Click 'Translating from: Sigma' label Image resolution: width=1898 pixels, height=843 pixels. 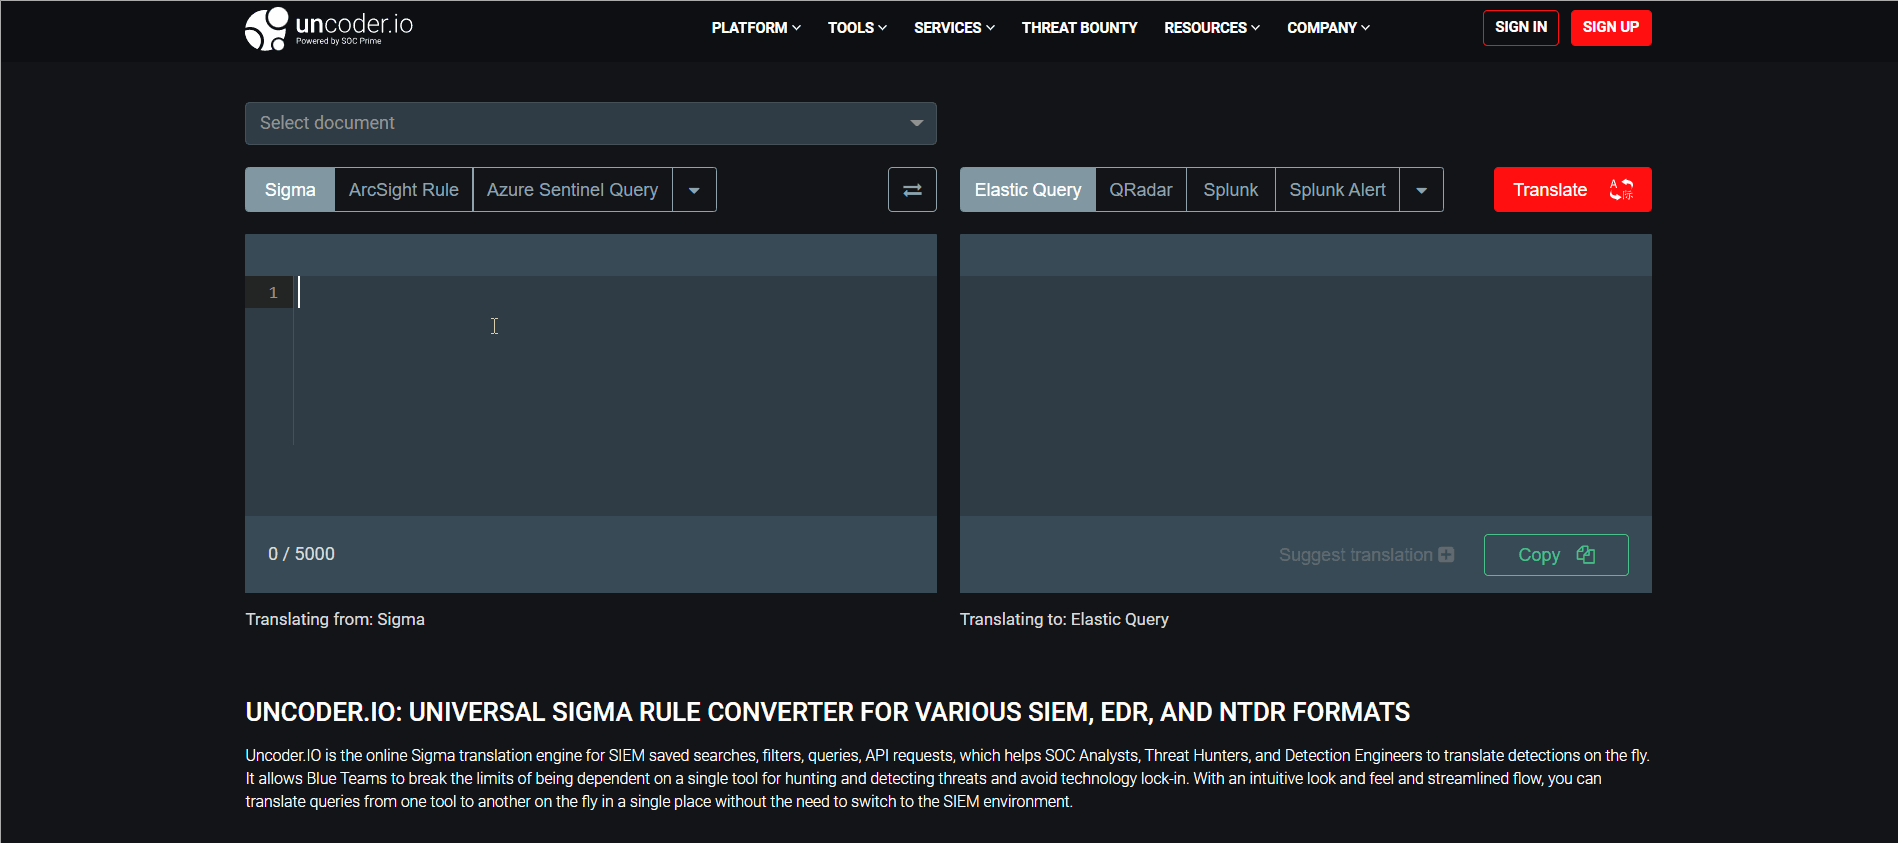335,619
